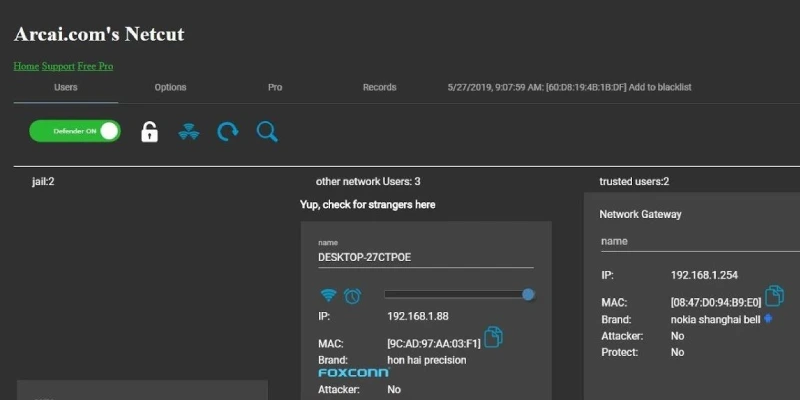Open the Options tab
Viewport: 800px width, 400px height.
(170, 88)
